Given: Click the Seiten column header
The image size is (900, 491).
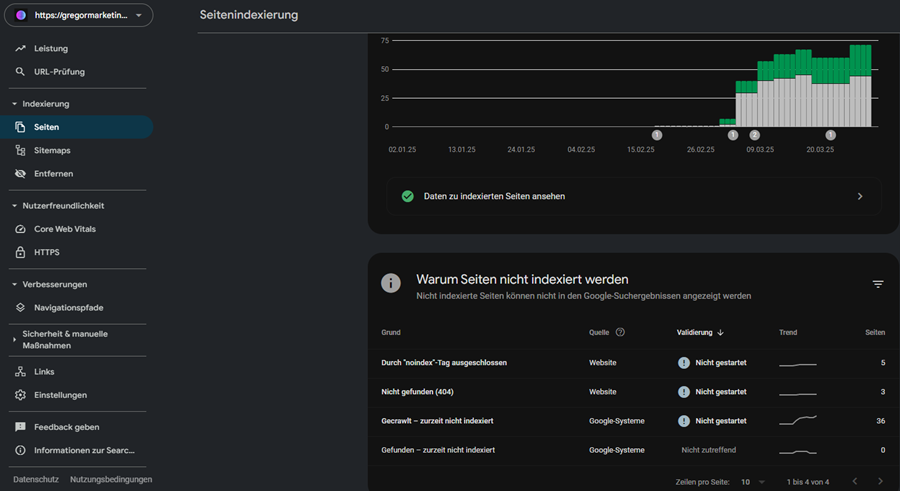Looking at the screenshot, I should [875, 333].
